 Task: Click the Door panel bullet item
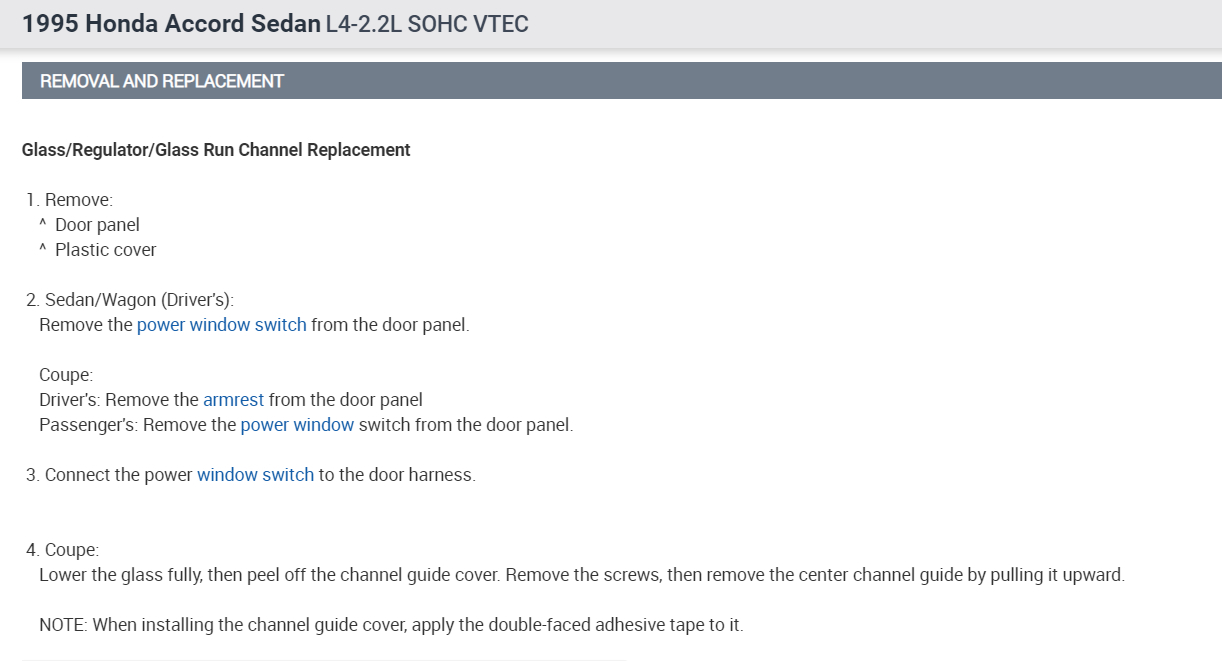point(97,225)
